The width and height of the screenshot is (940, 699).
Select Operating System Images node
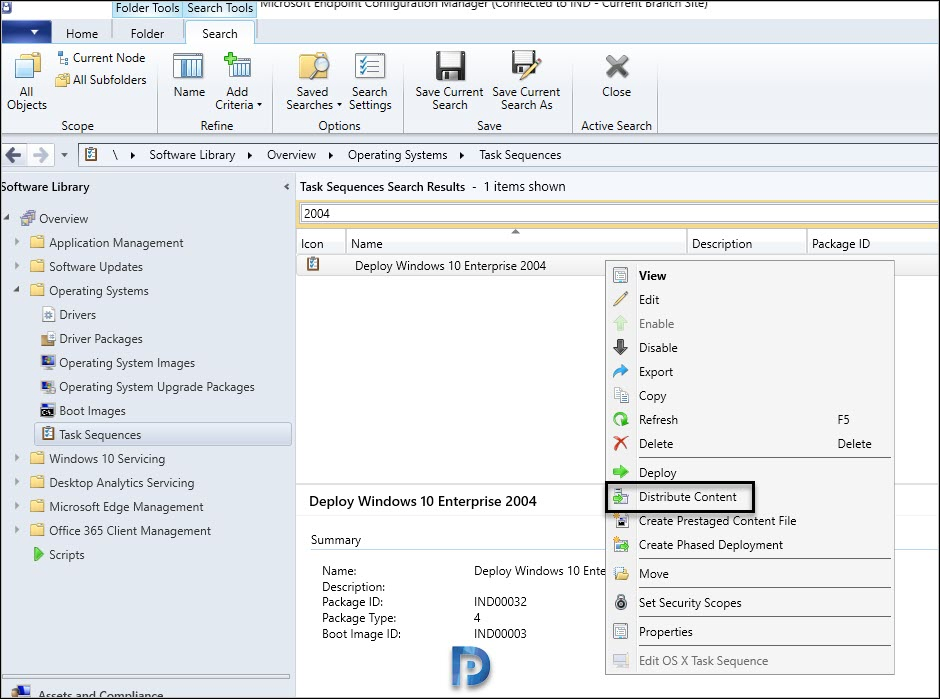pyautogui.click(x=118, y=363)
